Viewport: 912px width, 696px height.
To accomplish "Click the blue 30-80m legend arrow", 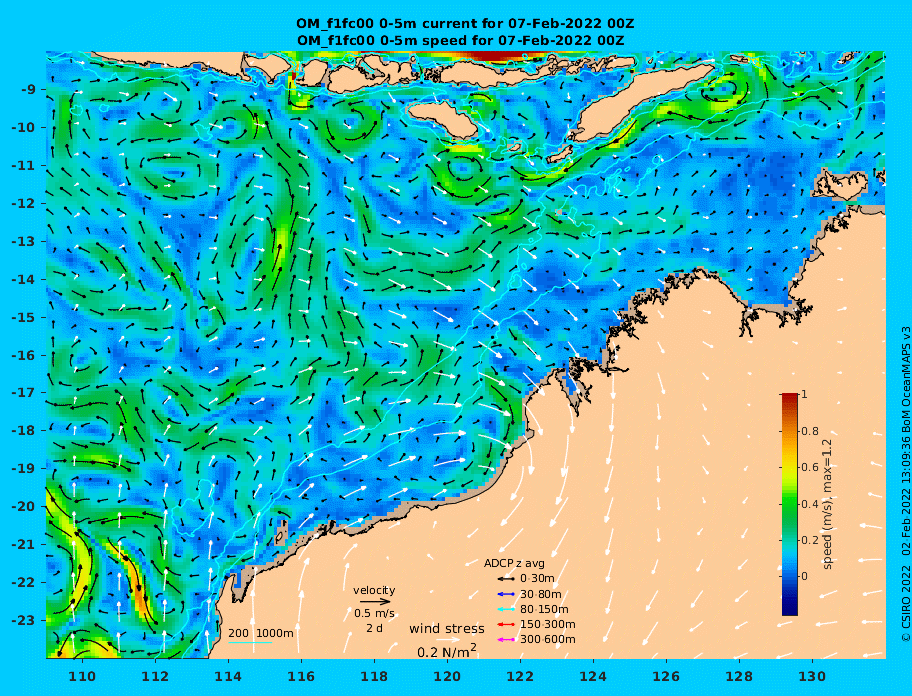I will [x=506, y=594].
